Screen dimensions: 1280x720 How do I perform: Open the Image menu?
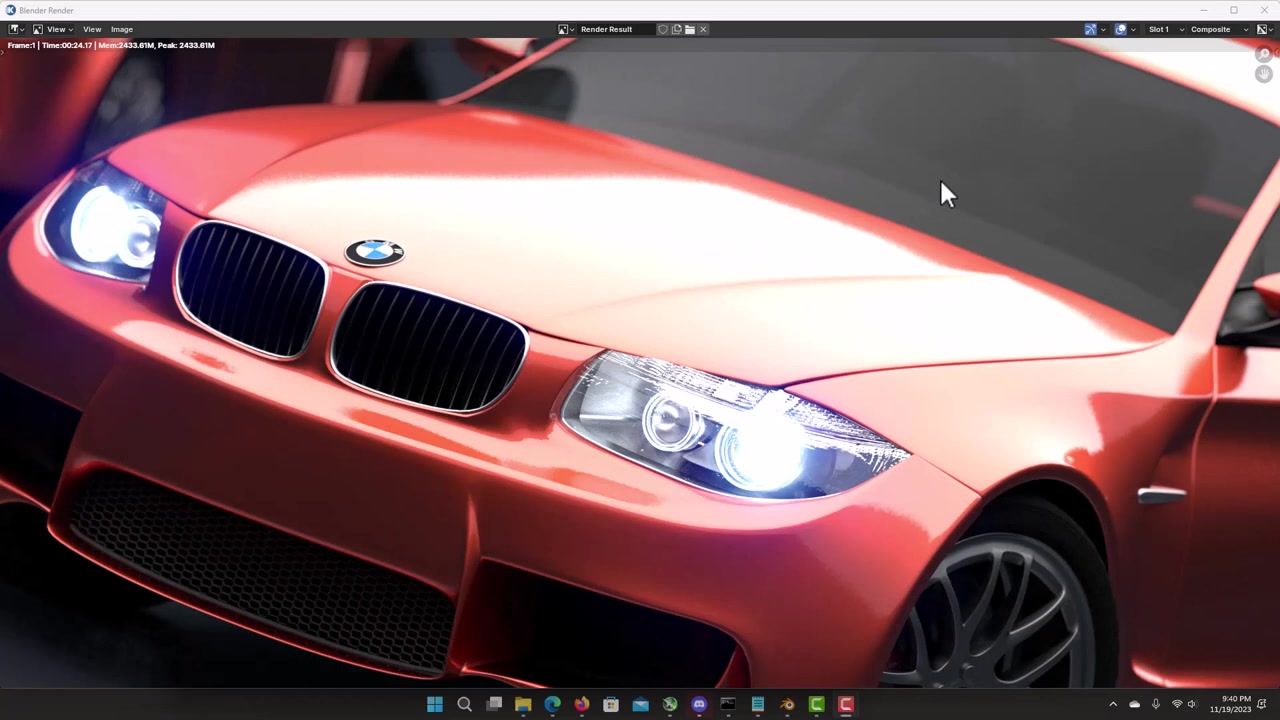pos(122,29)
